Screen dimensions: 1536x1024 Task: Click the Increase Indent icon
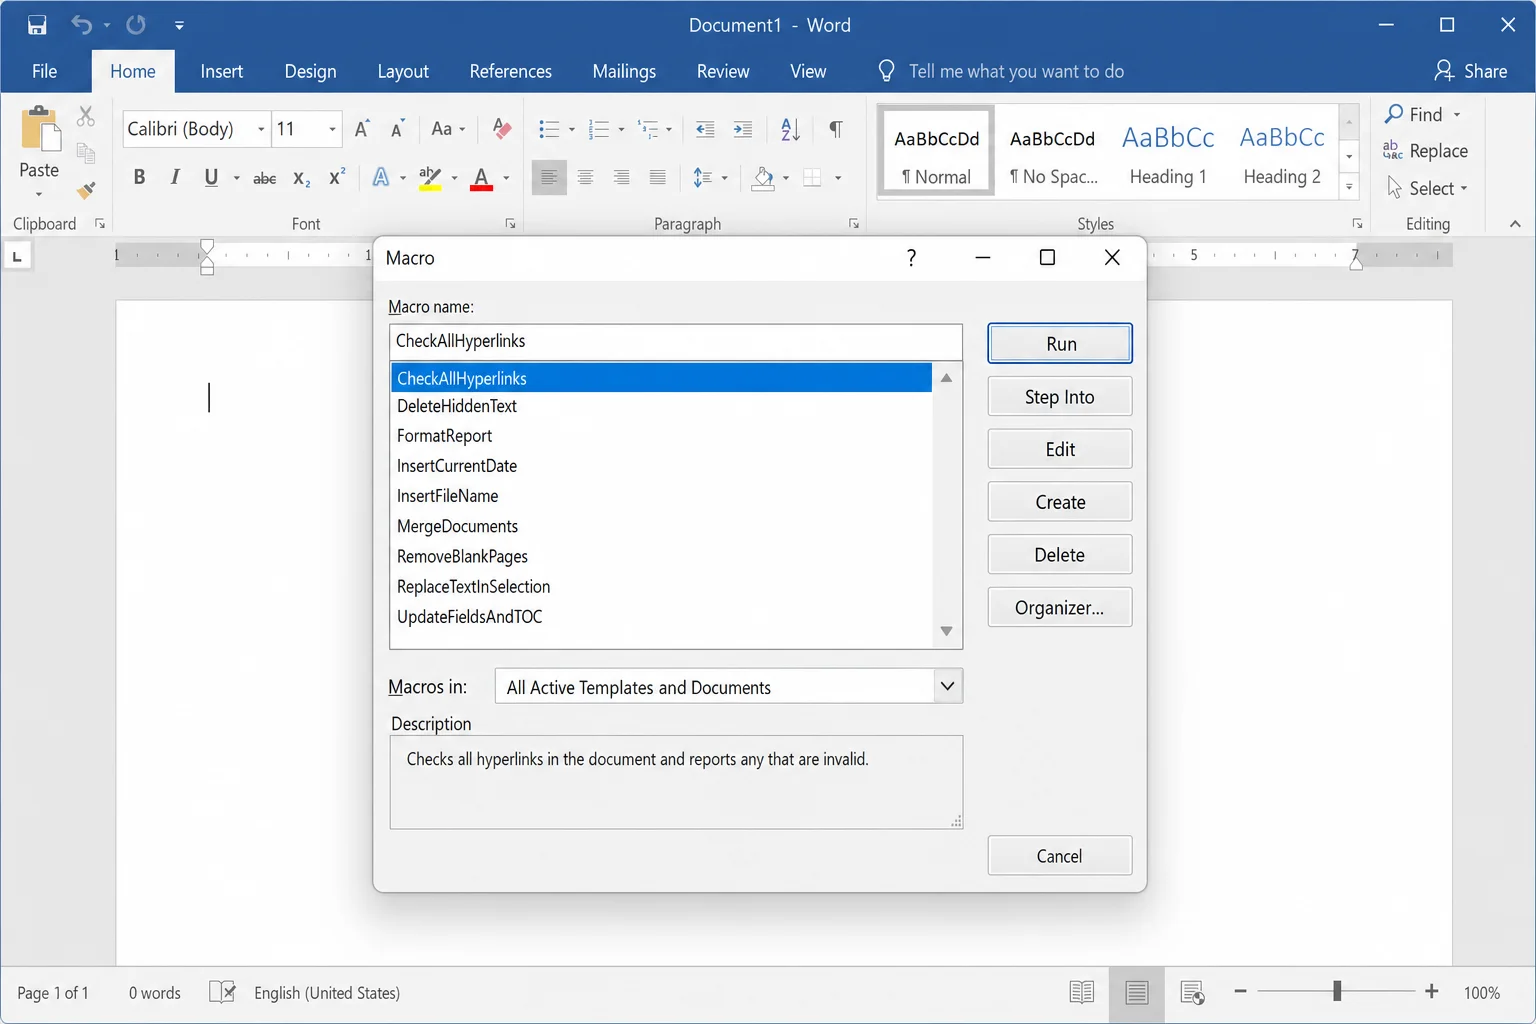[x=742, y=129]
